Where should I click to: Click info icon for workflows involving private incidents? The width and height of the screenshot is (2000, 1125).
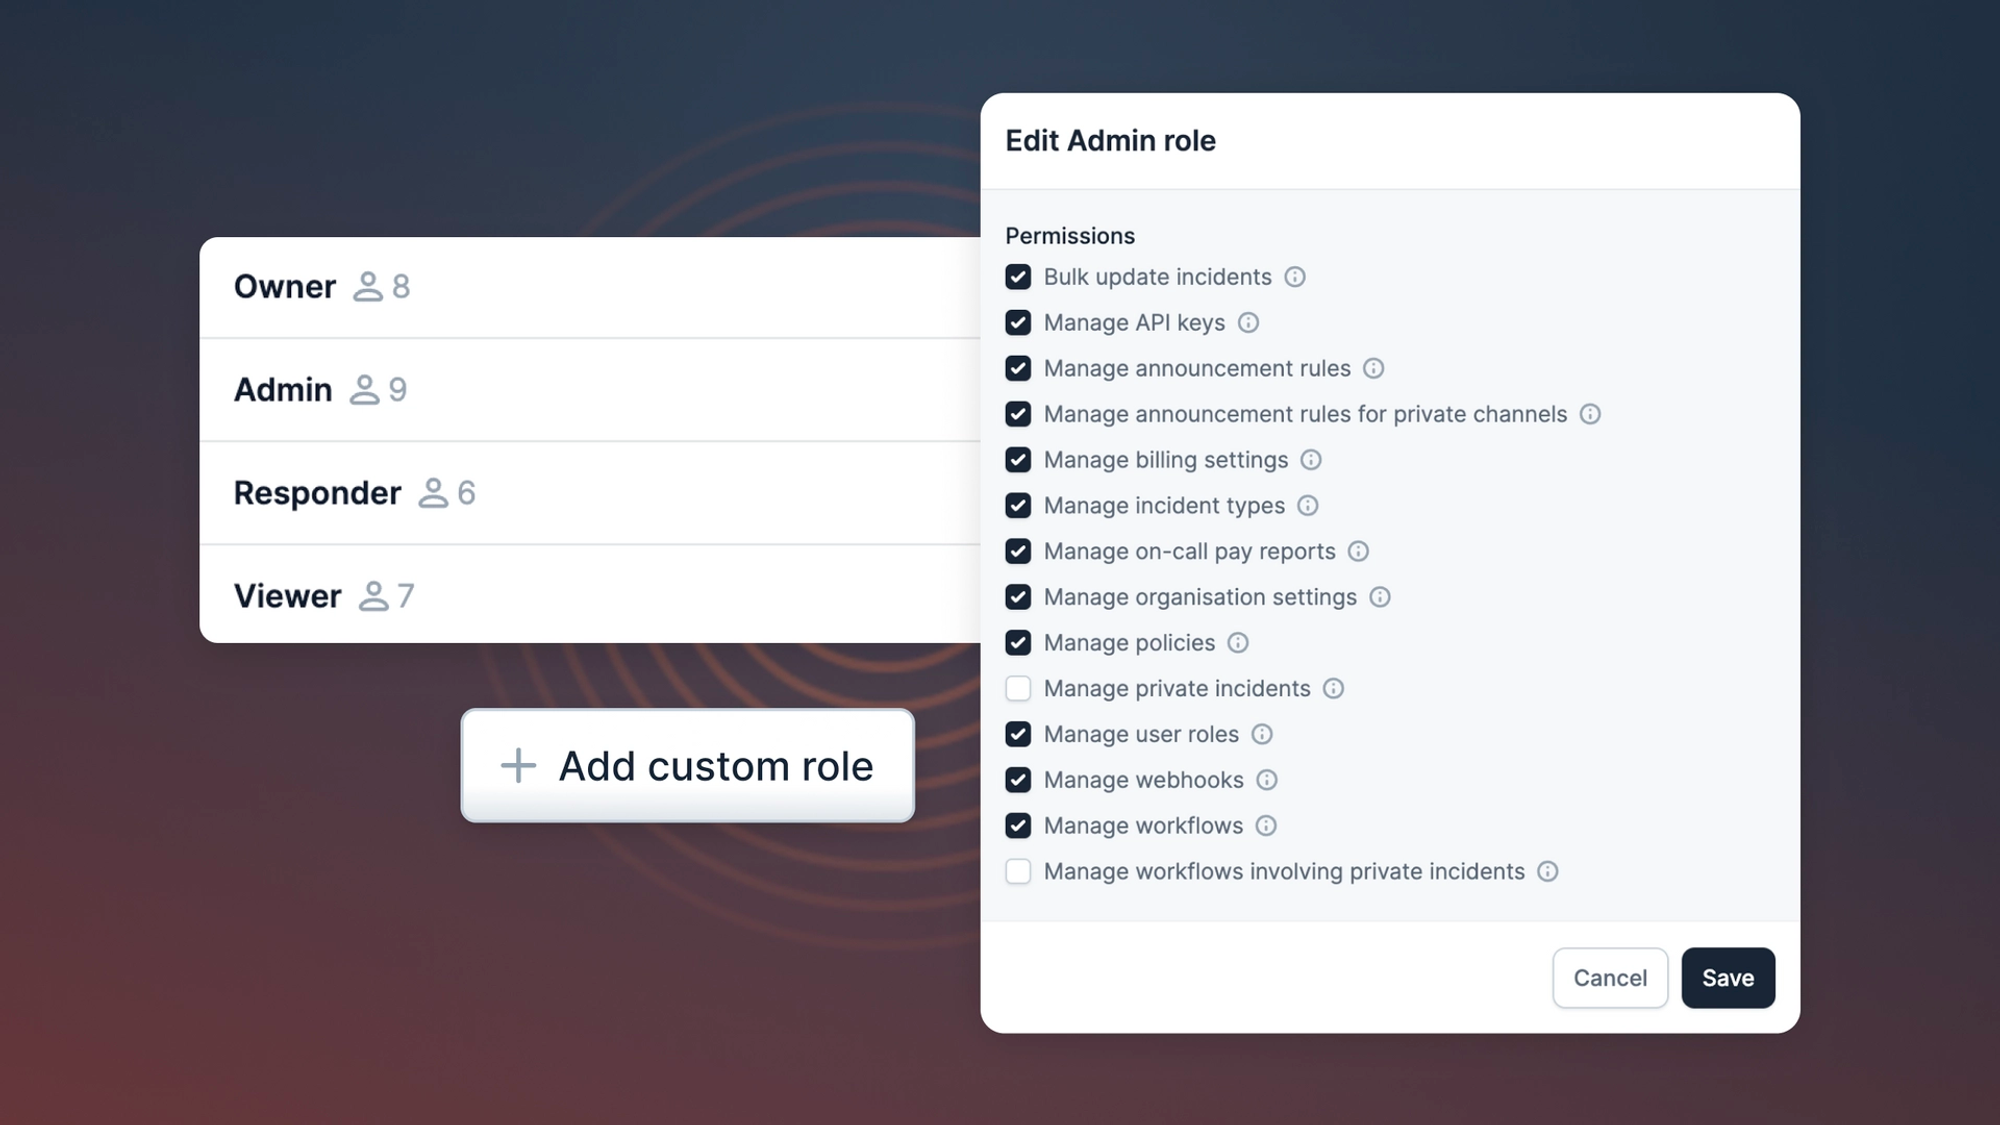click(1547, 872)
